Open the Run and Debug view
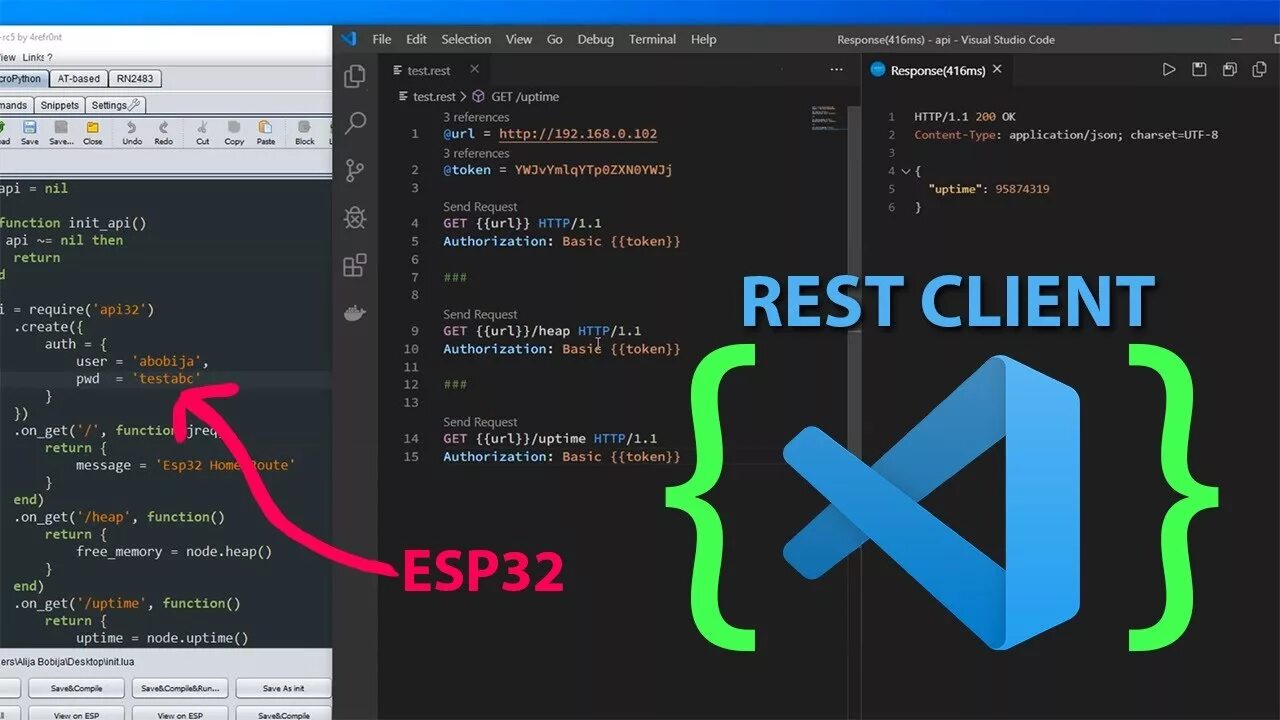This screenshot has height=720, width=1280. [354, 218]
